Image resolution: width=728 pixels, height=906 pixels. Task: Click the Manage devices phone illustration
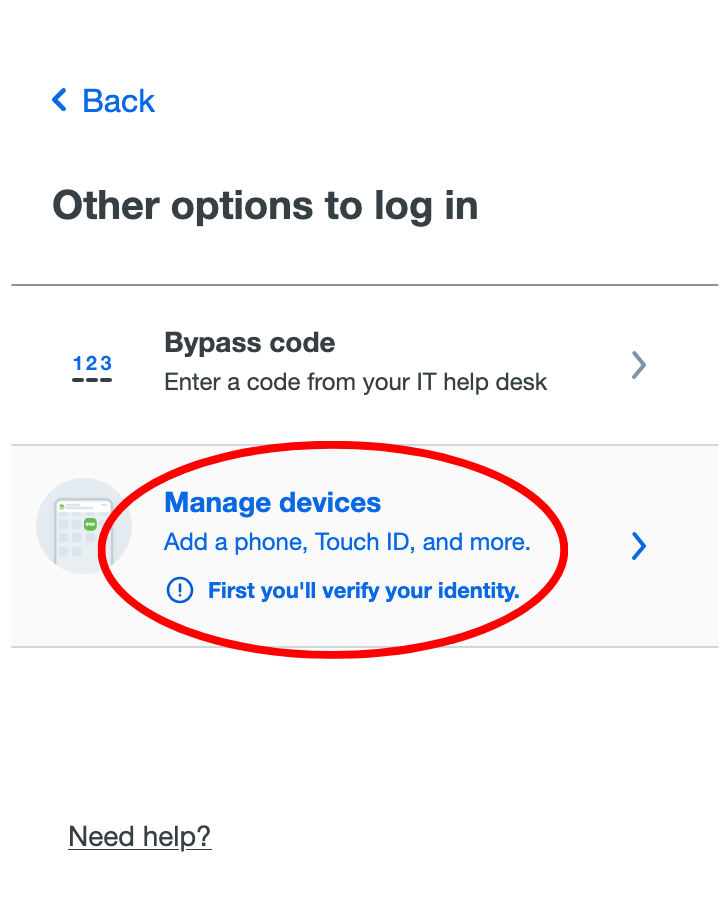tap(84, 526)
